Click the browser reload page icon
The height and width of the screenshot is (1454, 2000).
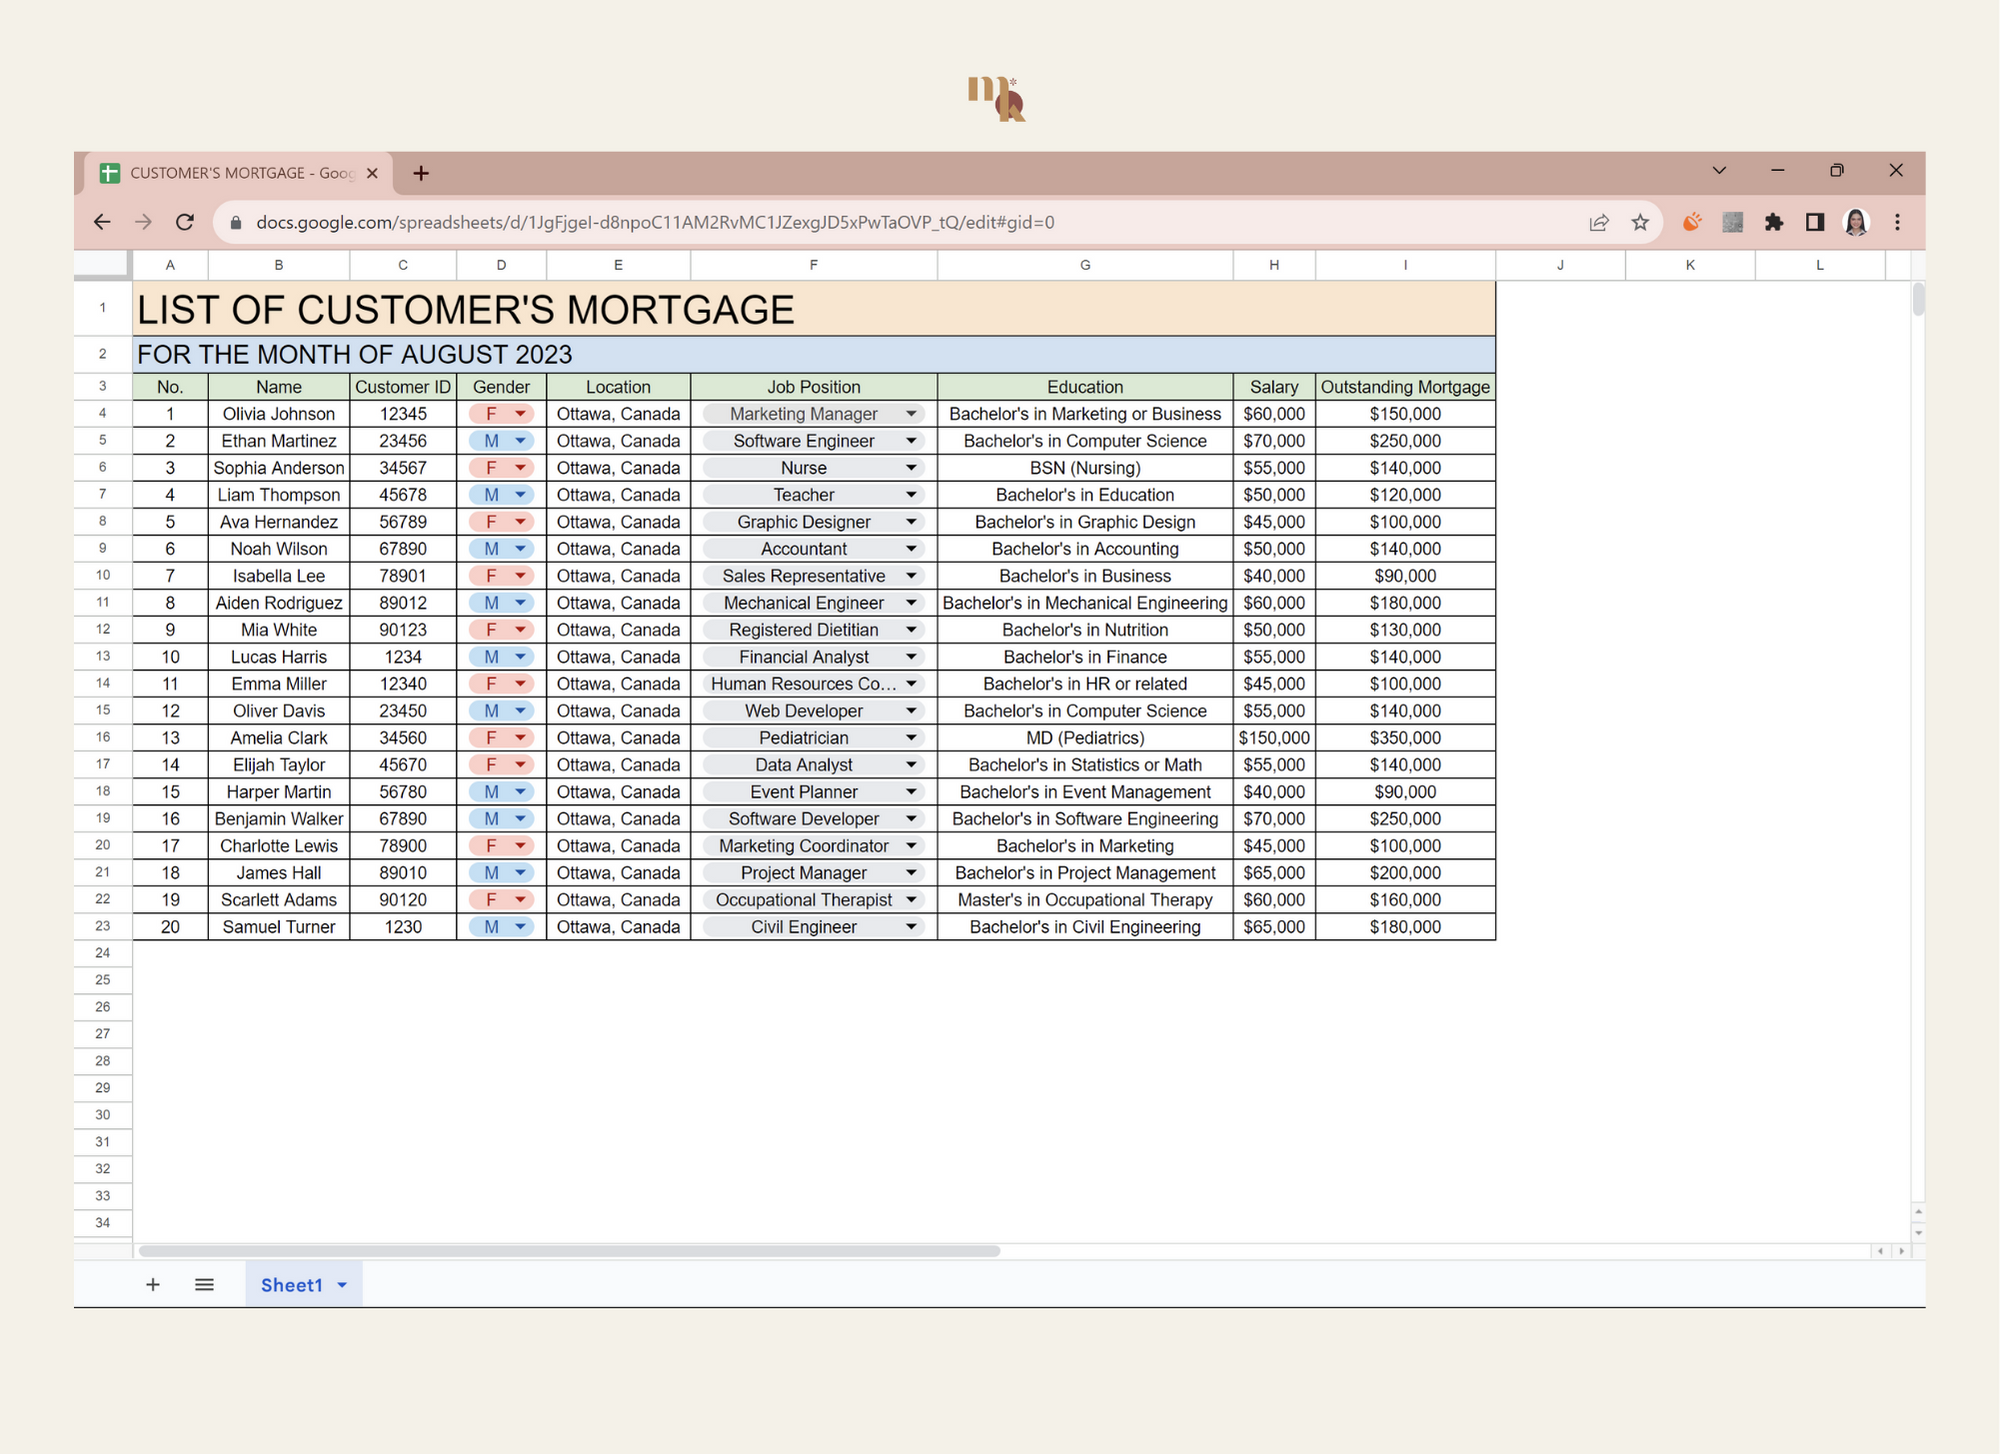coord(185,222)
